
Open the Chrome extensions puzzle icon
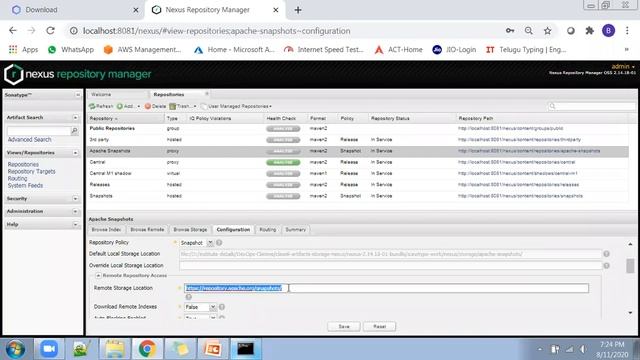point(589,31)
